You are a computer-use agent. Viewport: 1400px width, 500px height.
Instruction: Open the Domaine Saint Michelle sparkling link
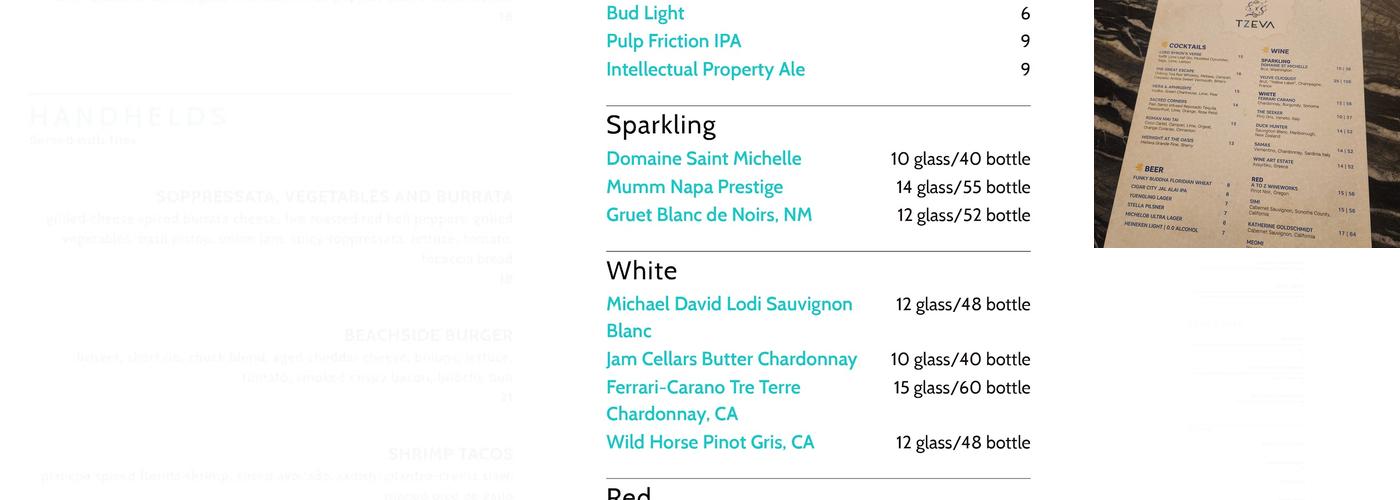point(703,159)
